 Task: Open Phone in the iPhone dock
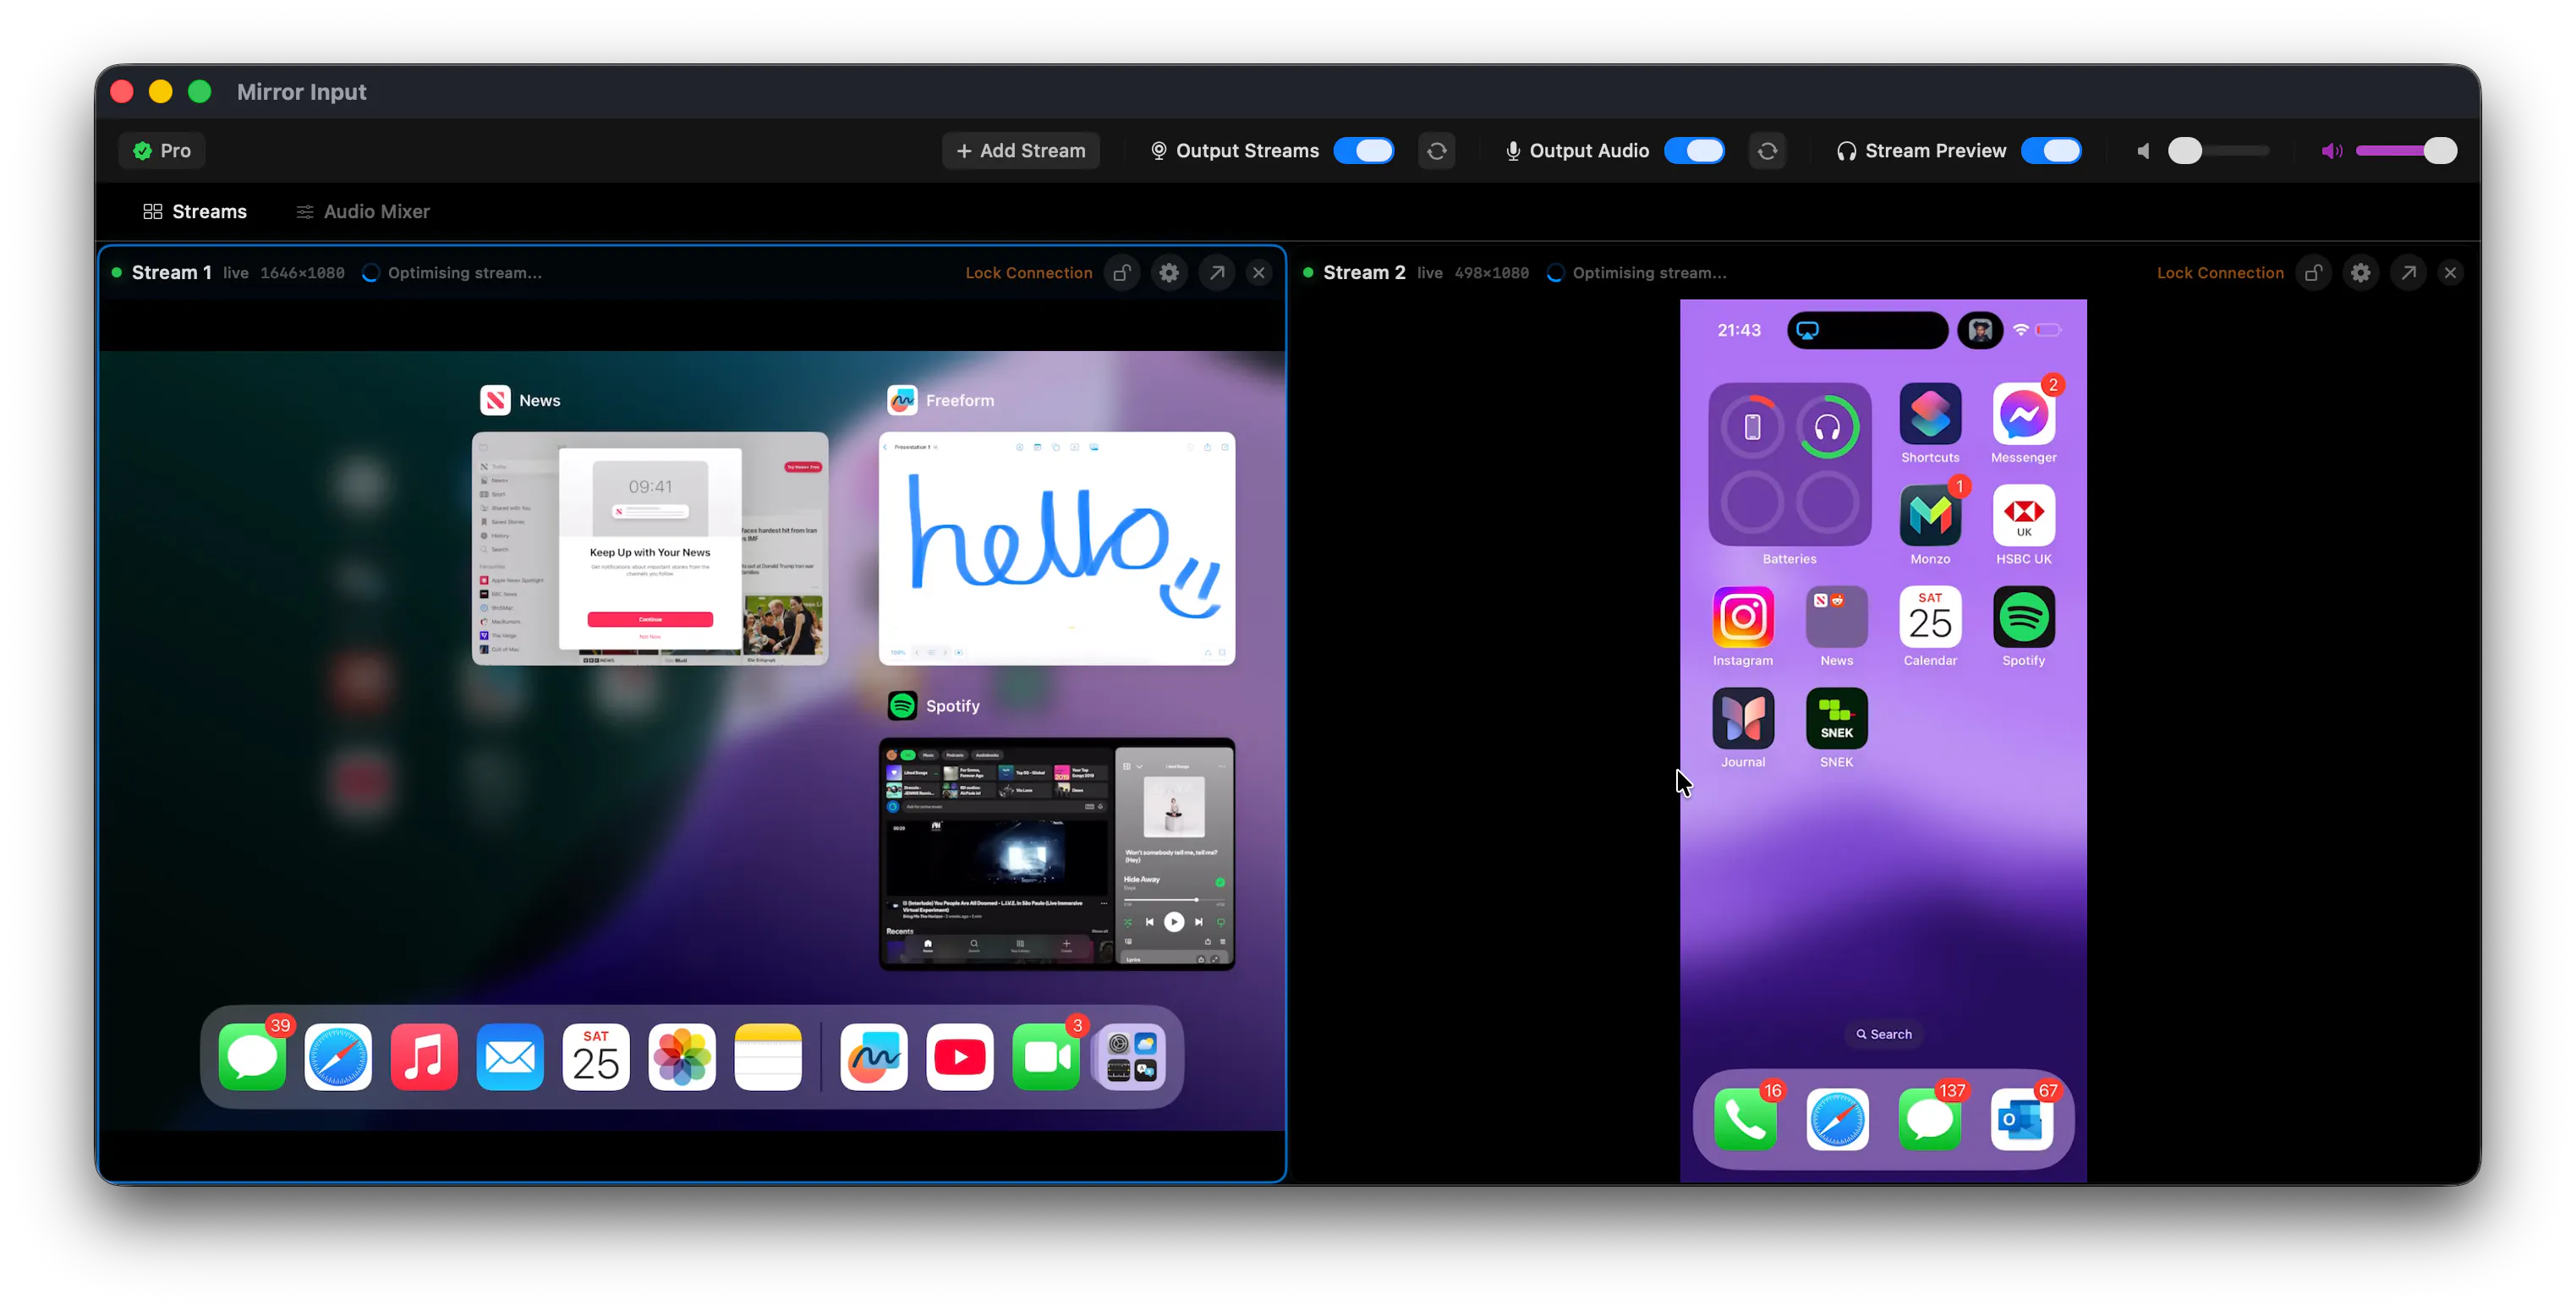[x=1745, y=1120]
